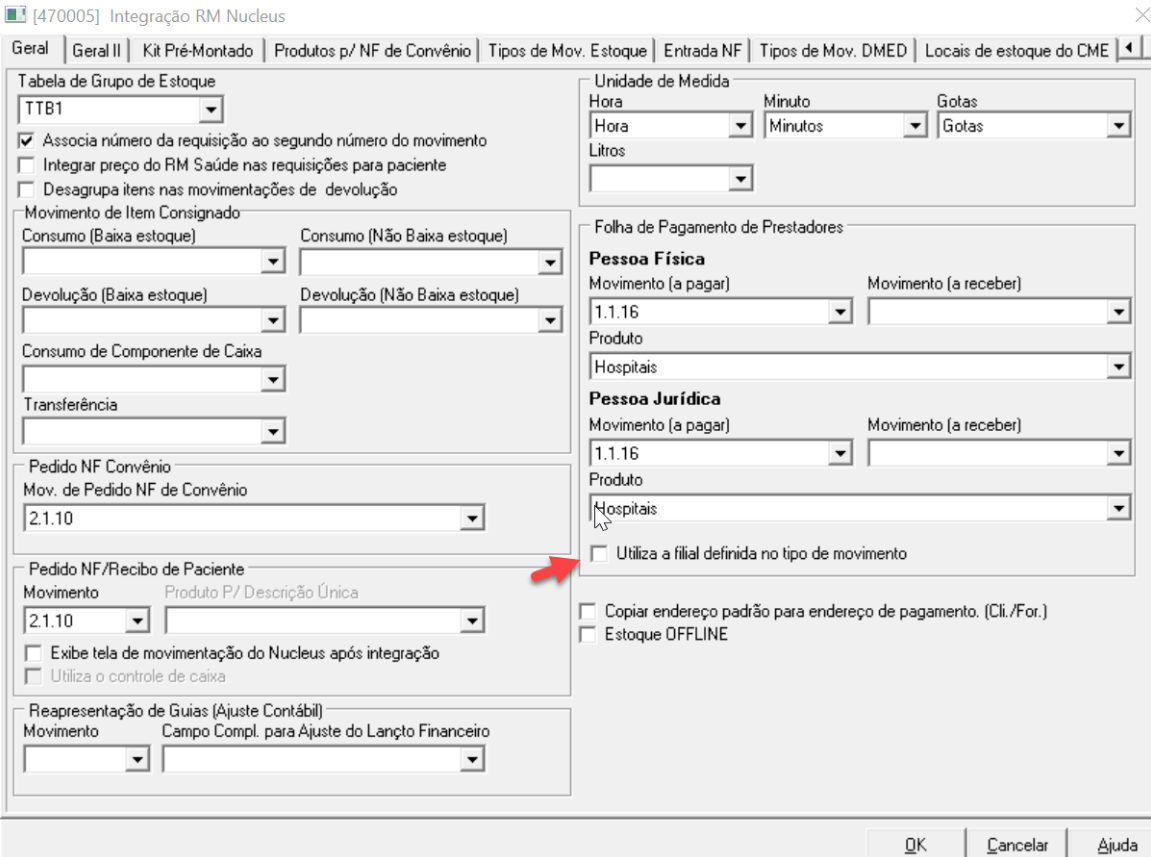Open Pessoa Jurídica Movimento (a pagar) dropdown
This screenshot has height=857, width=1151.
[840, 454]
